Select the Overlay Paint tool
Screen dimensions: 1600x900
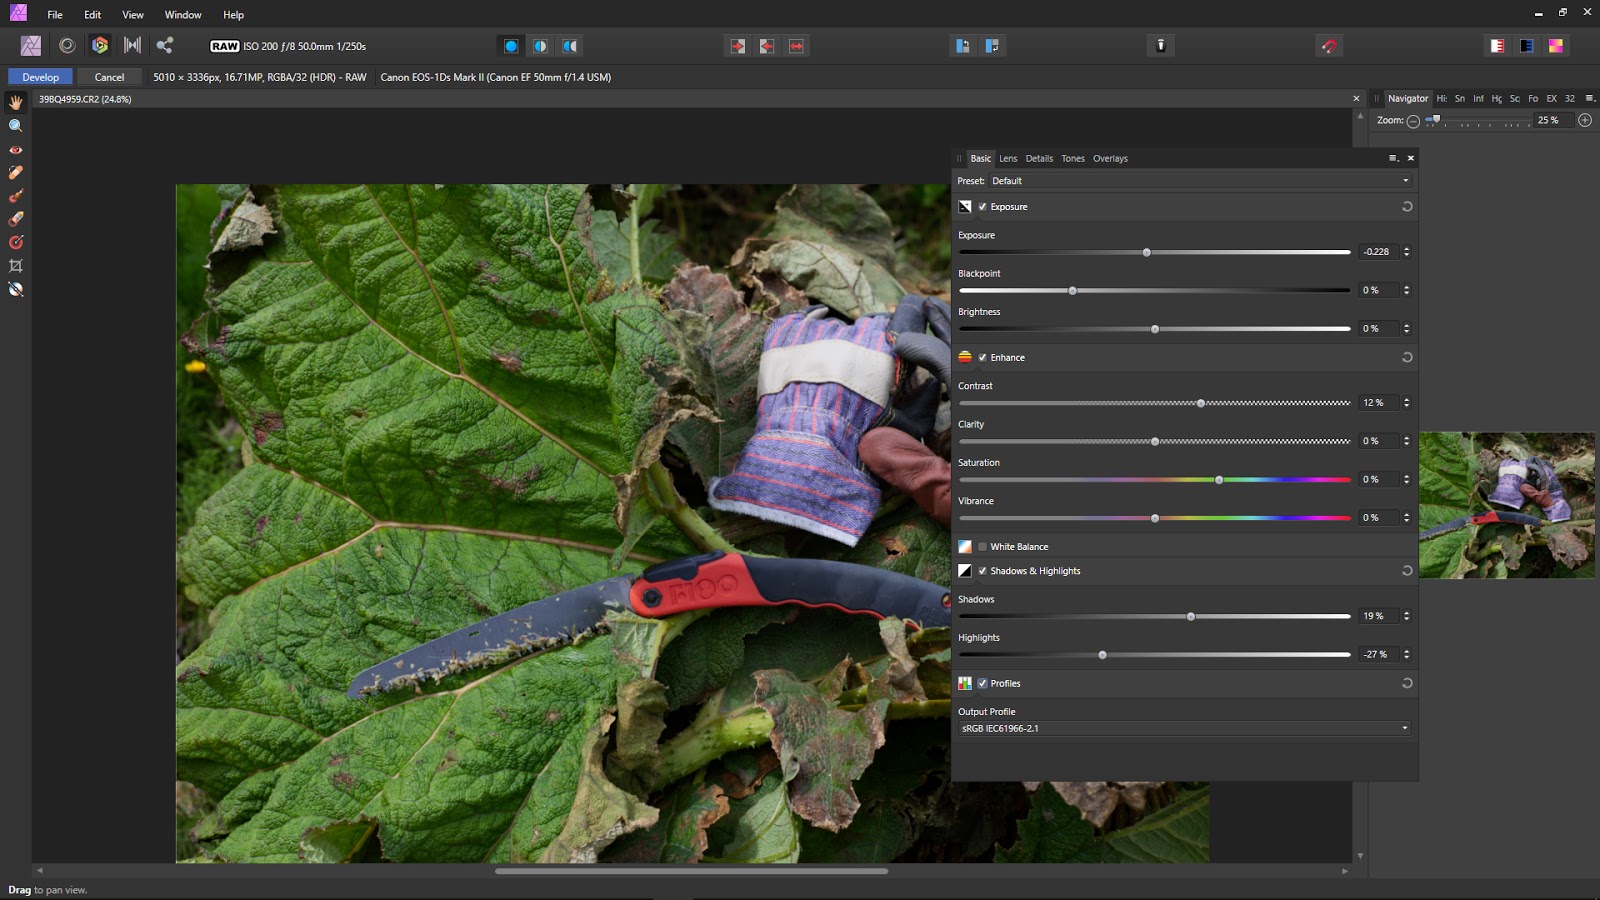[15, 194]
